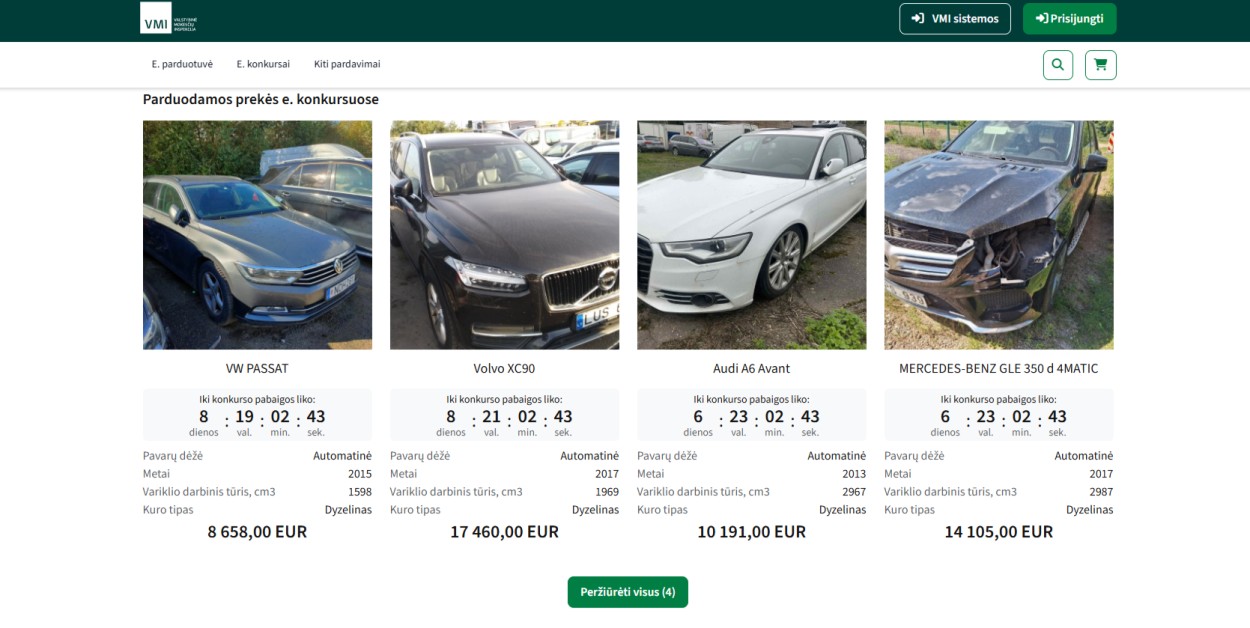Click the Peržiūrėti visus (4) button
The image size is (1250, 628).
click(627, 592)
